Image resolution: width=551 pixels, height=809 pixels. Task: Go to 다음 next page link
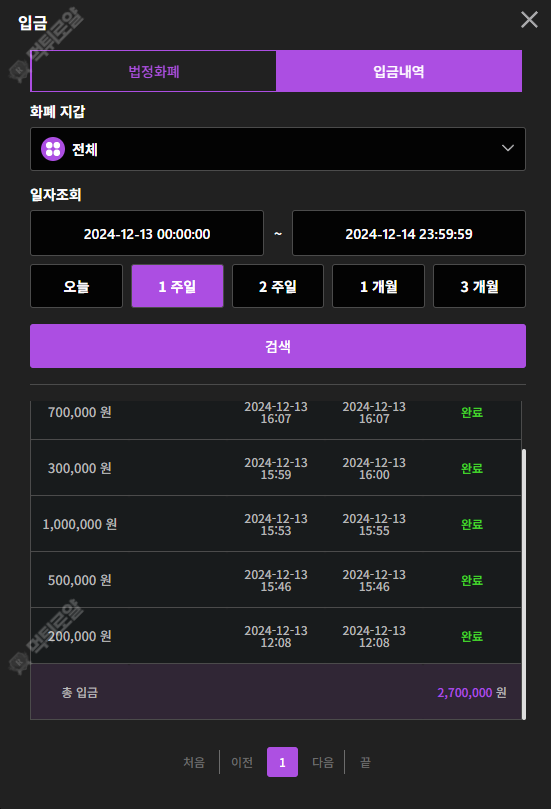tap(323, 762)
